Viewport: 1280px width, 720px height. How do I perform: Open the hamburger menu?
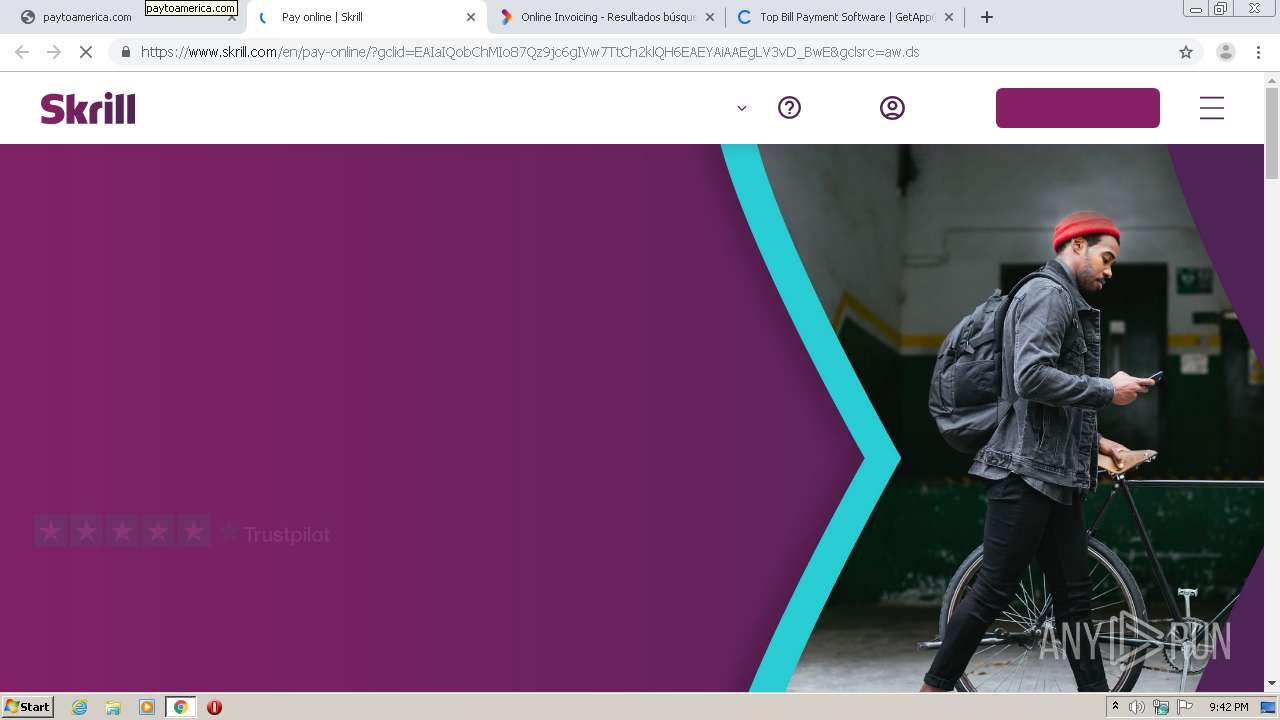tap(1212, 108)
